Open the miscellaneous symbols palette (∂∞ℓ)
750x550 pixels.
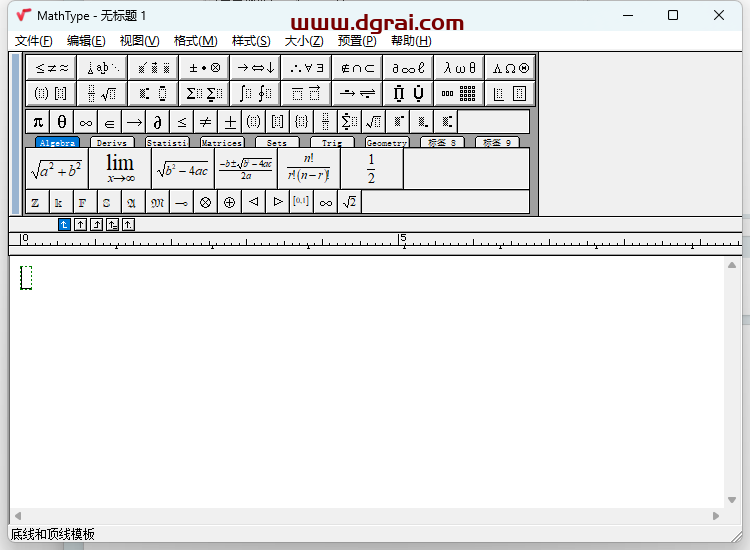point(408,68)
